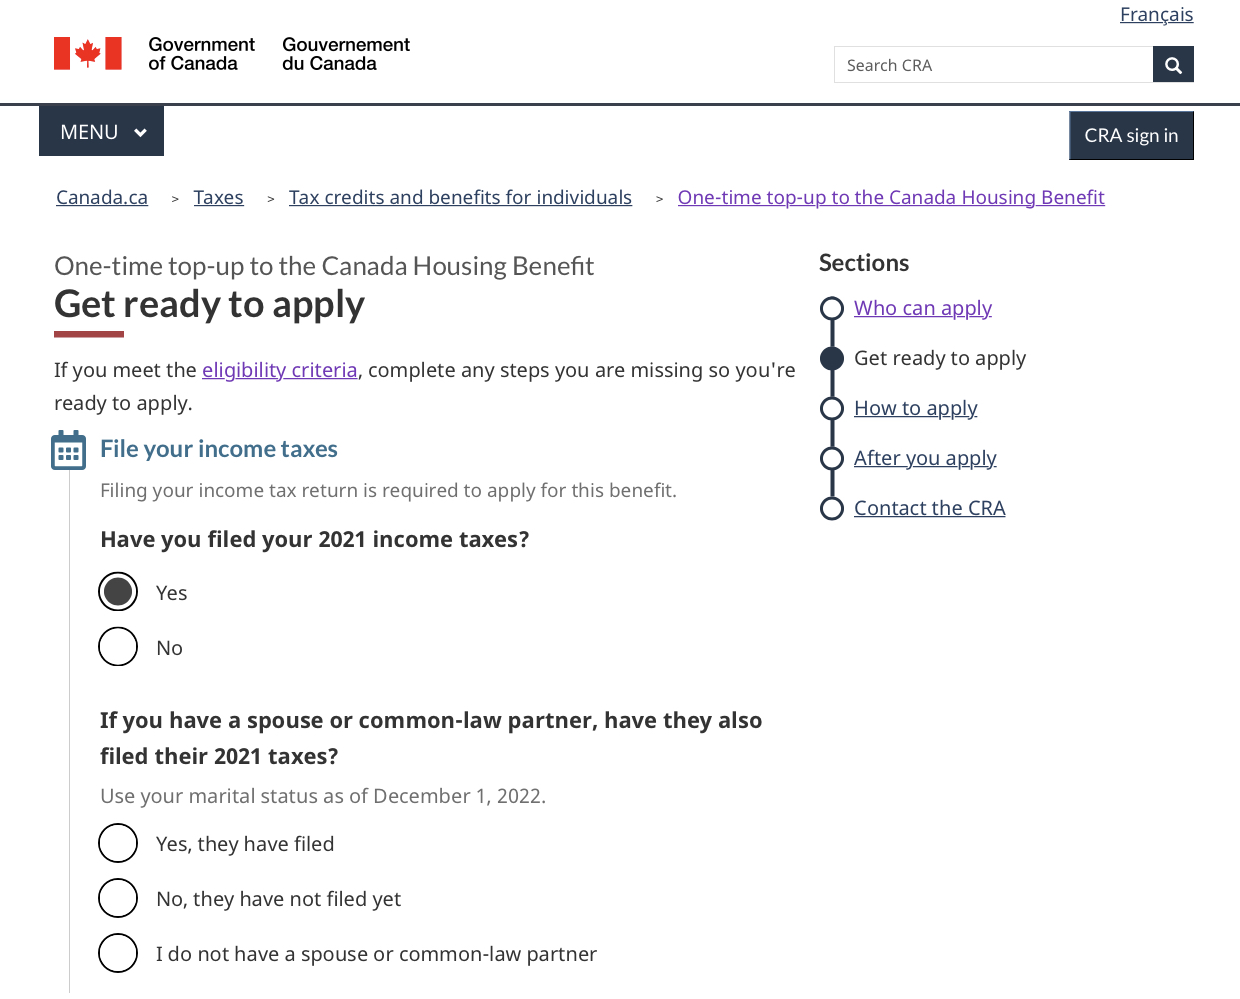Choose Yes, they have filed option

tap(118, 843)
